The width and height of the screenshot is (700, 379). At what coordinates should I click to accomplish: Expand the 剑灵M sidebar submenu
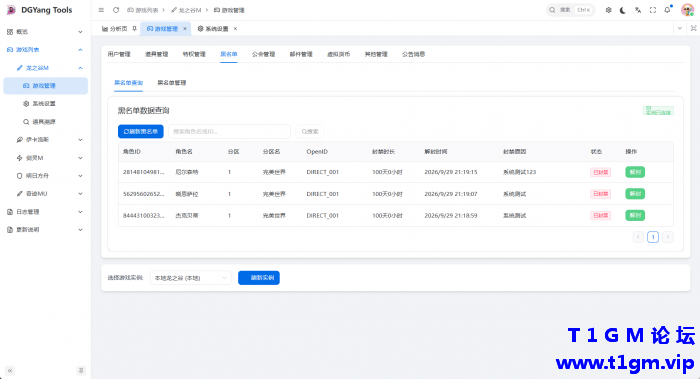(45, 158)
